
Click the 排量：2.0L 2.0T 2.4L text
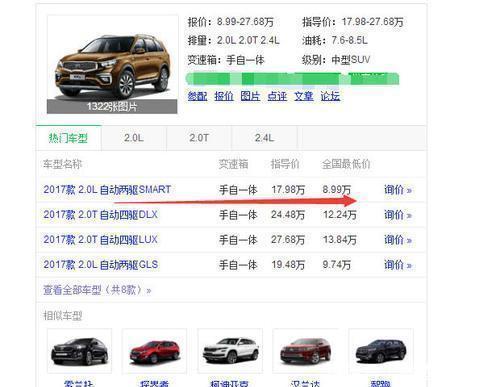point(233,41)
